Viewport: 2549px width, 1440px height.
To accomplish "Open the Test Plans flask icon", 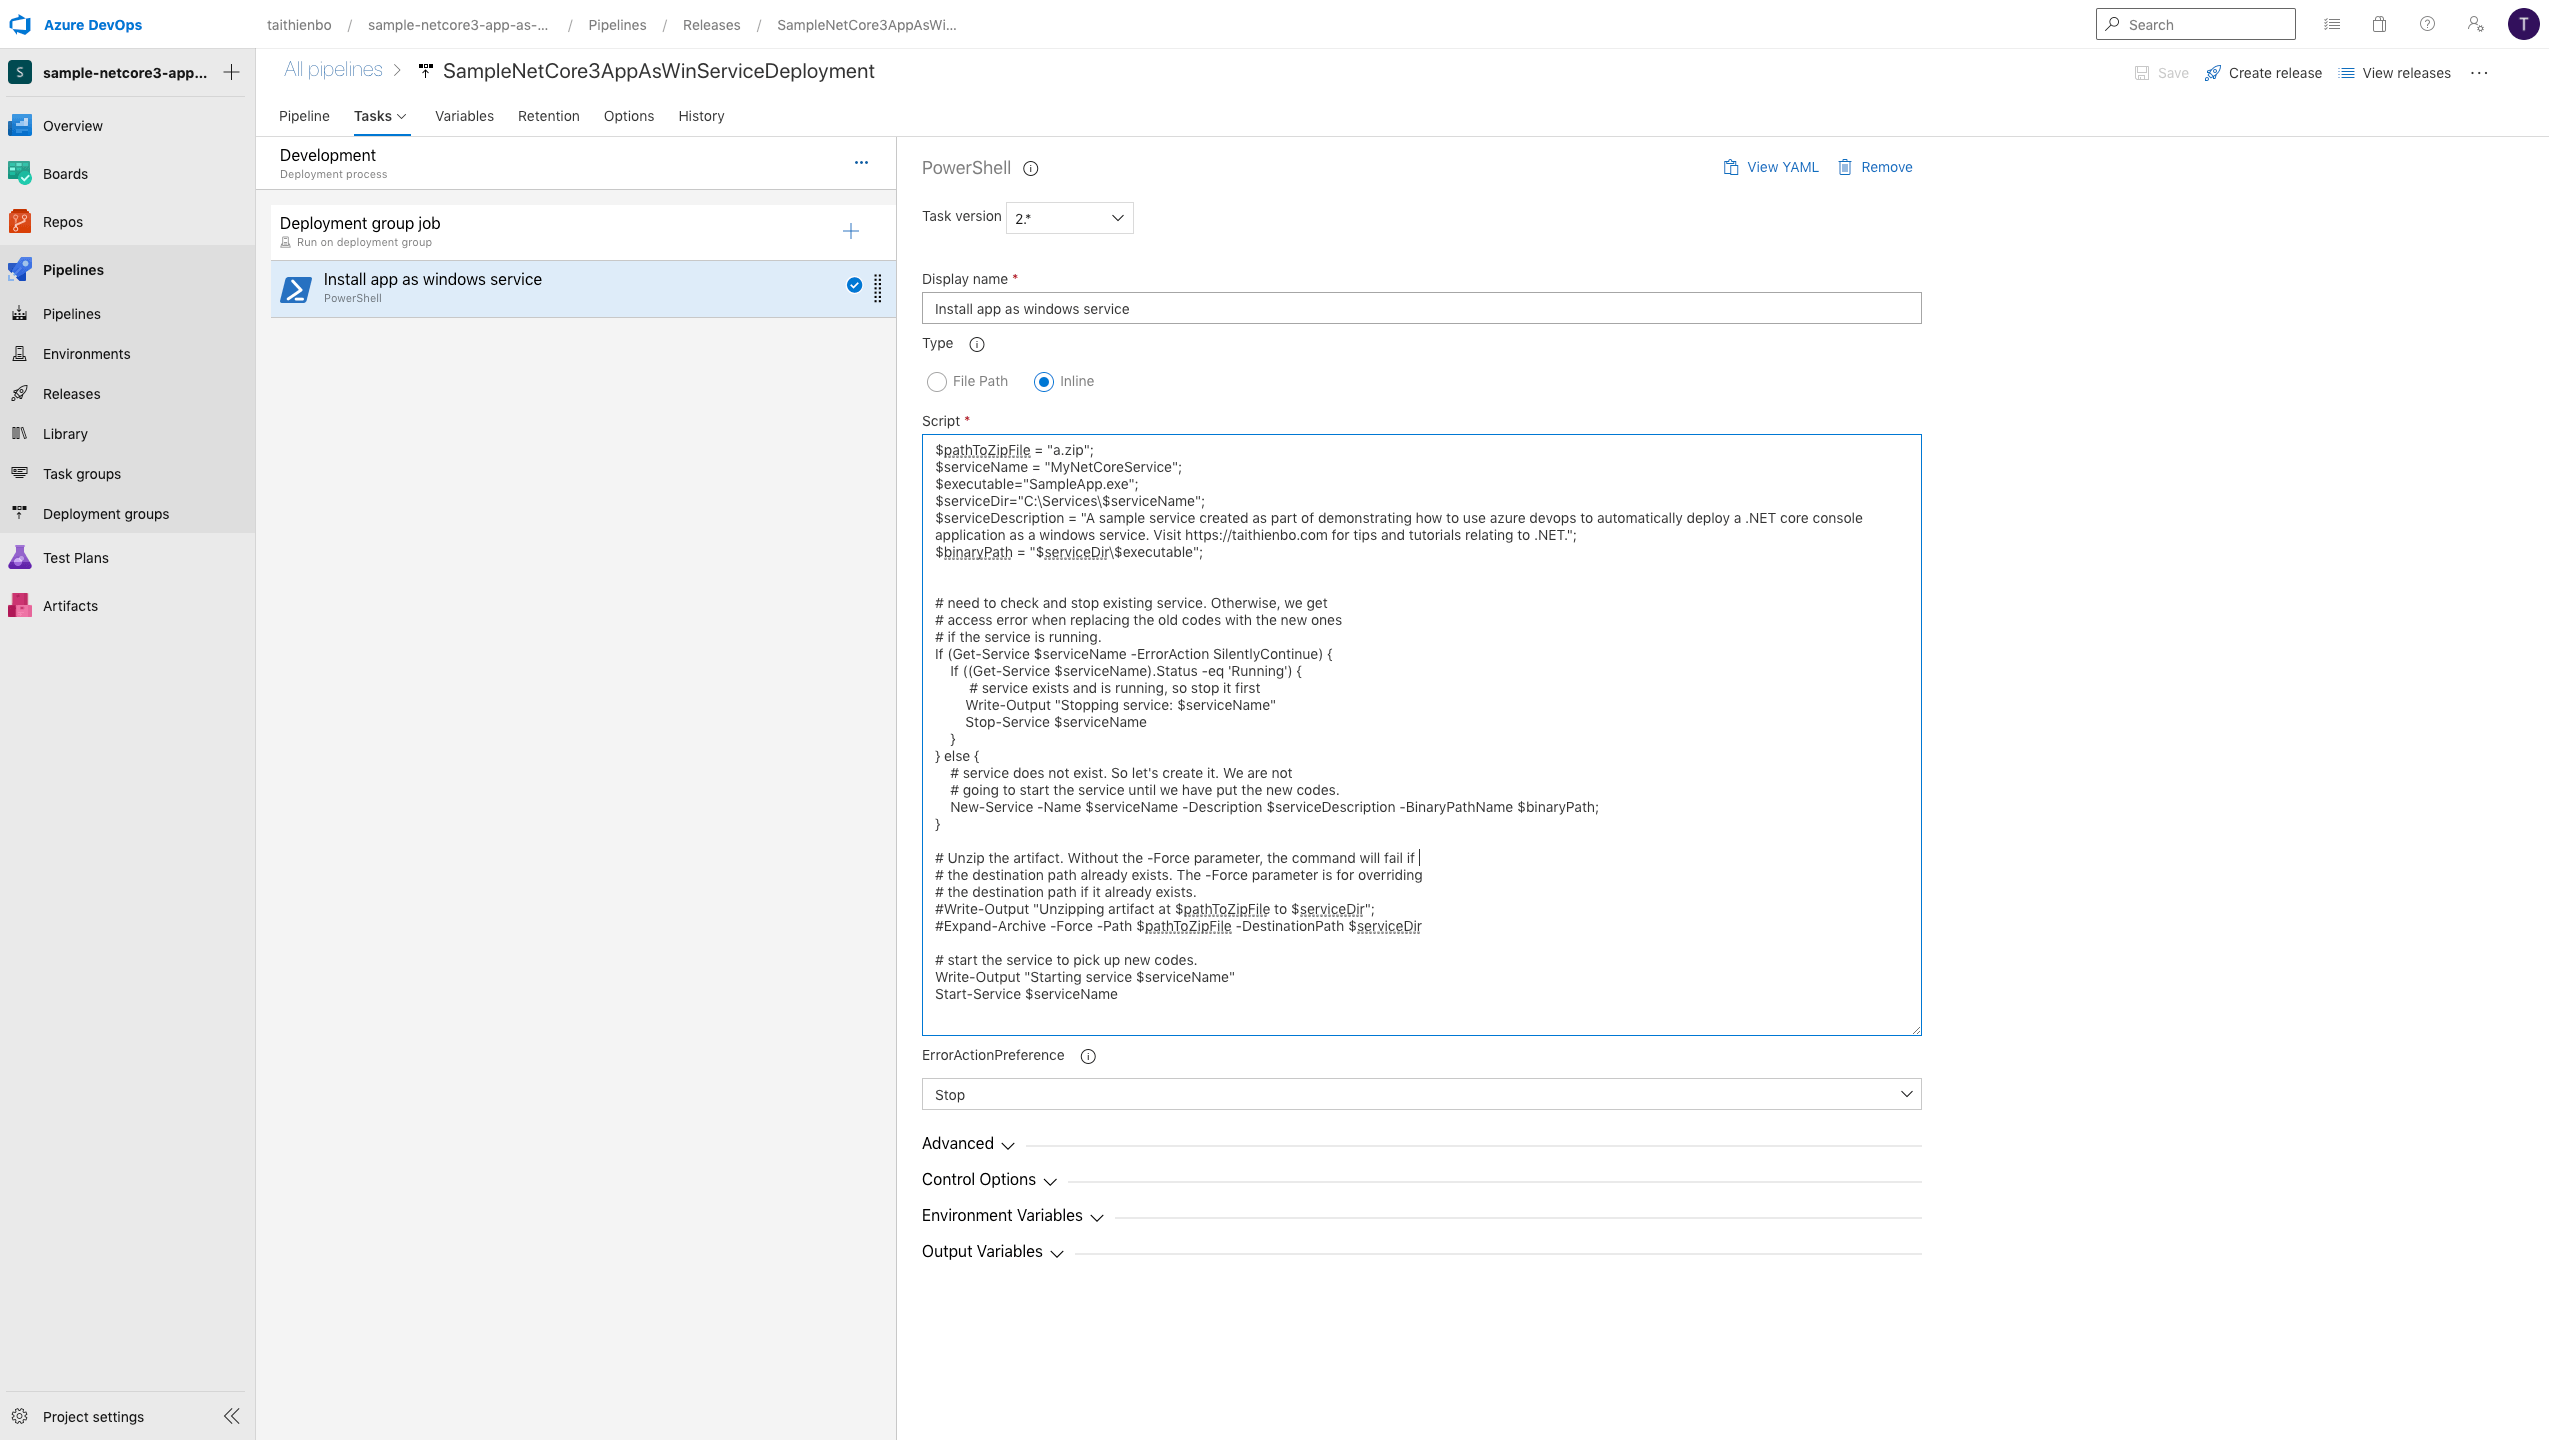I will [20, 558].
